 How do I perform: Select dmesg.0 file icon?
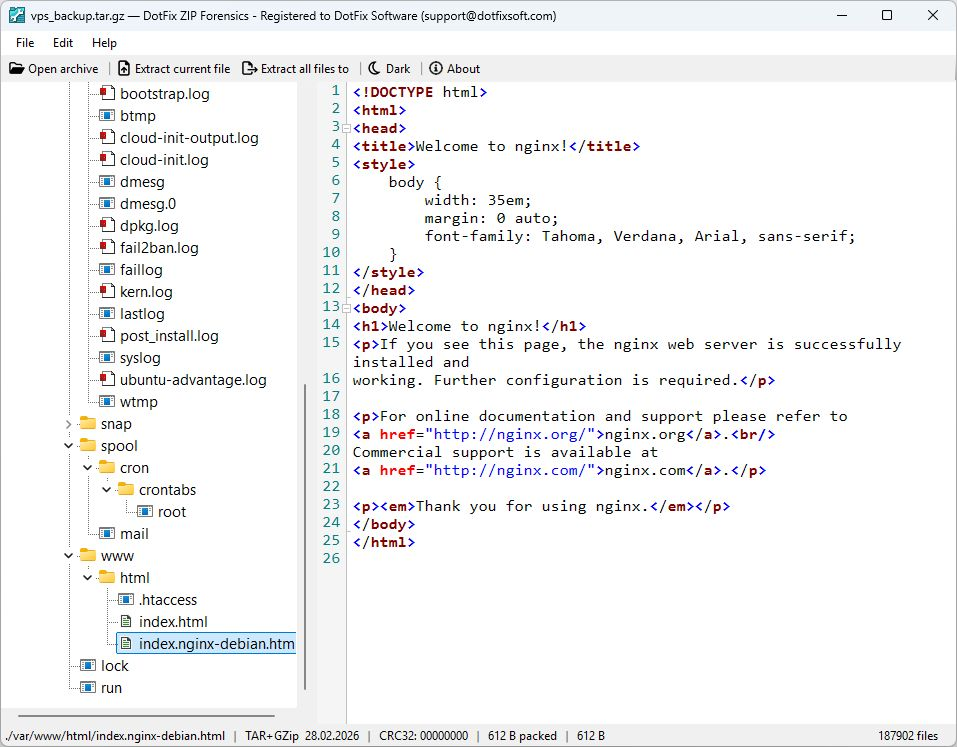[x=107, y=203]
